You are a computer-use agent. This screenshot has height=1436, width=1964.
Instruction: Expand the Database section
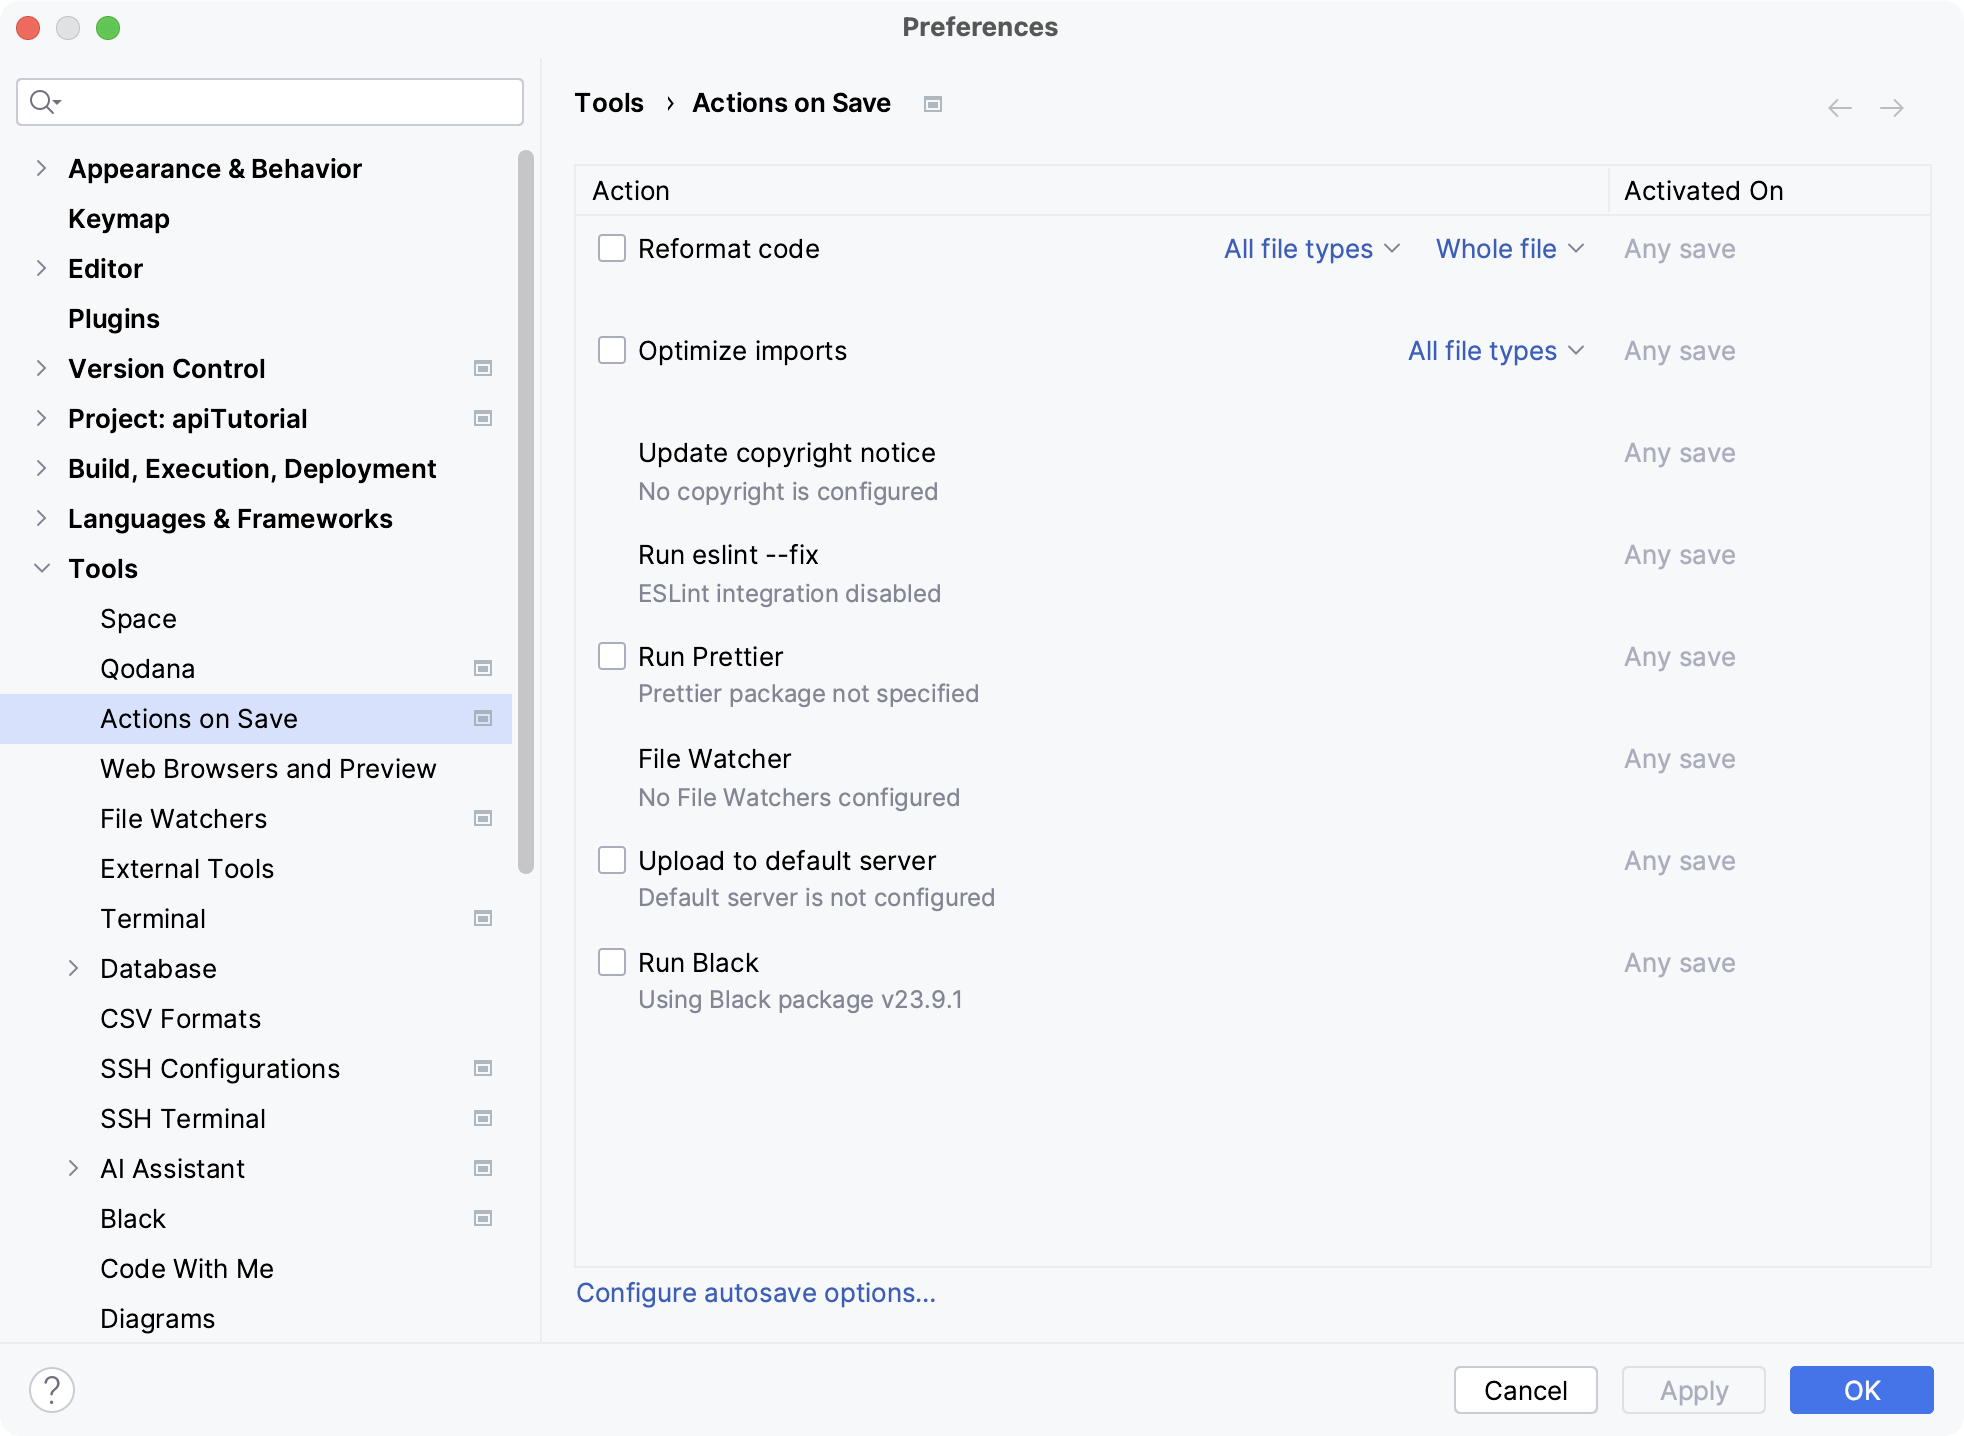pyautogui.click(x=75, y=968)
